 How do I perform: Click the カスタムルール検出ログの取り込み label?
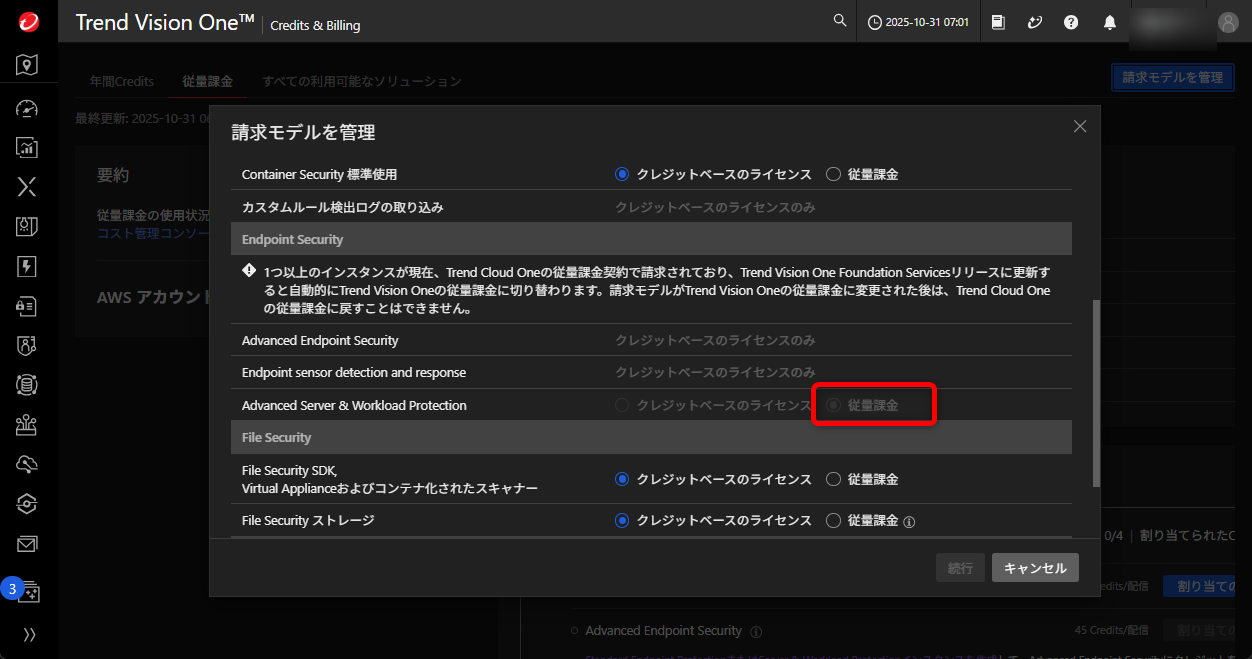click(342, 207)
